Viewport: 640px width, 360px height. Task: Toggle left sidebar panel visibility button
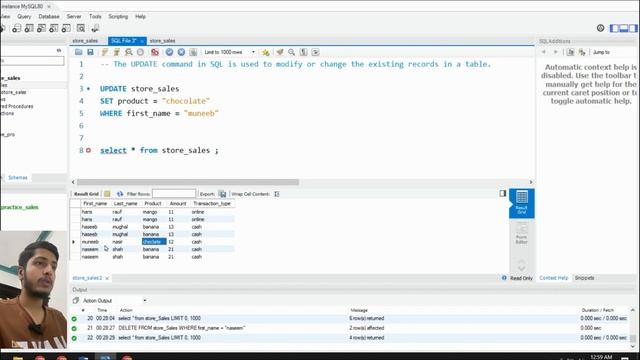tap(614, 28)
